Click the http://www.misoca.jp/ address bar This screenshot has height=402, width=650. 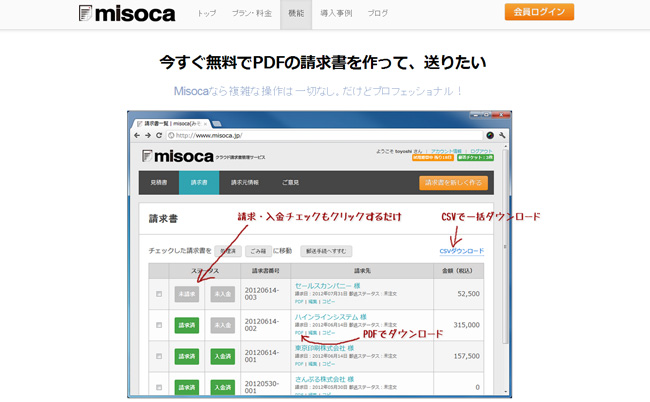(325, 136)
